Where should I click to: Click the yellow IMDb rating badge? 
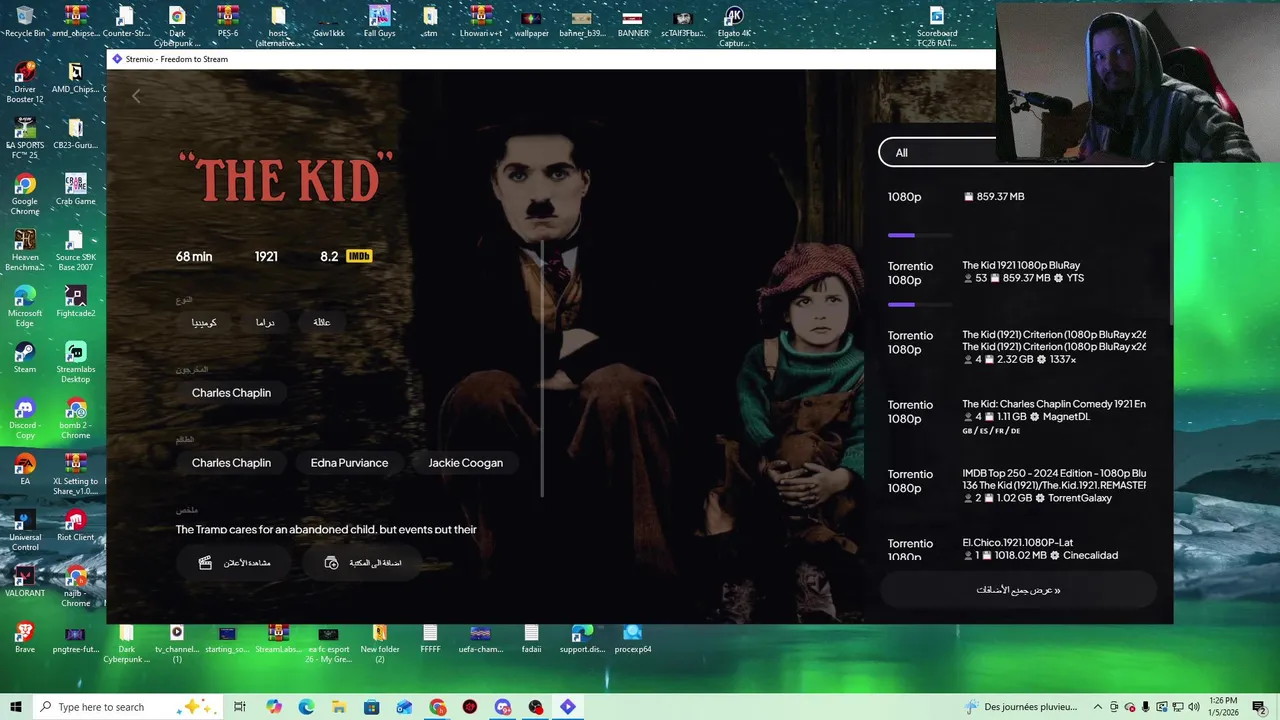(x=359, y=256)
